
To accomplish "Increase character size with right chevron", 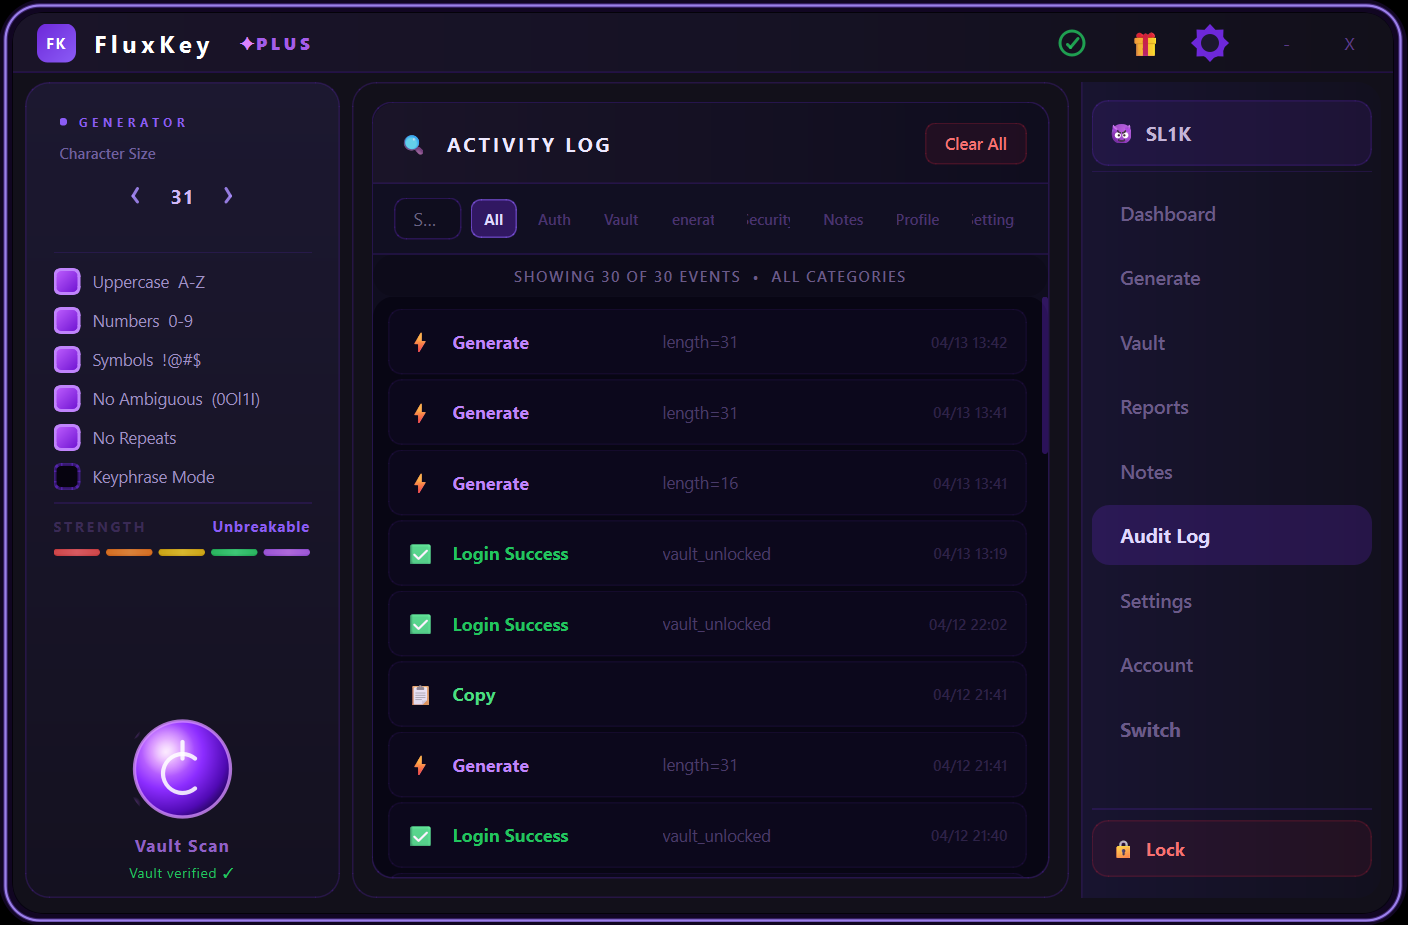I will click(x=228, y=196).
